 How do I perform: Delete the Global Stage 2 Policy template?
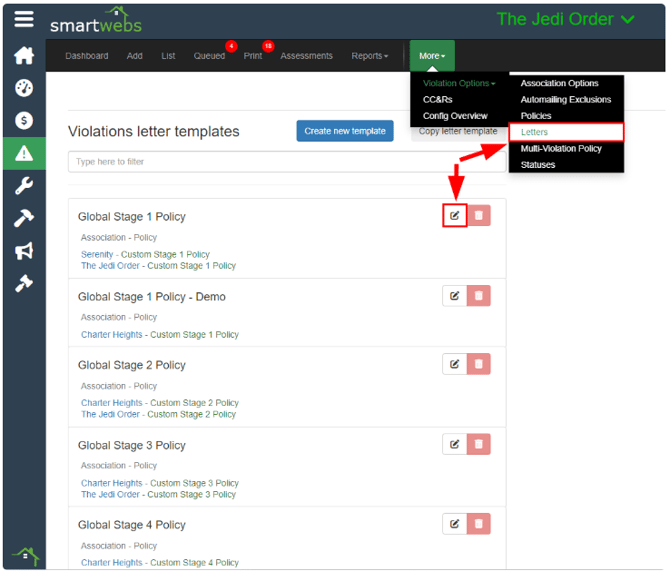pyautogui.click(x=478, y=364)
